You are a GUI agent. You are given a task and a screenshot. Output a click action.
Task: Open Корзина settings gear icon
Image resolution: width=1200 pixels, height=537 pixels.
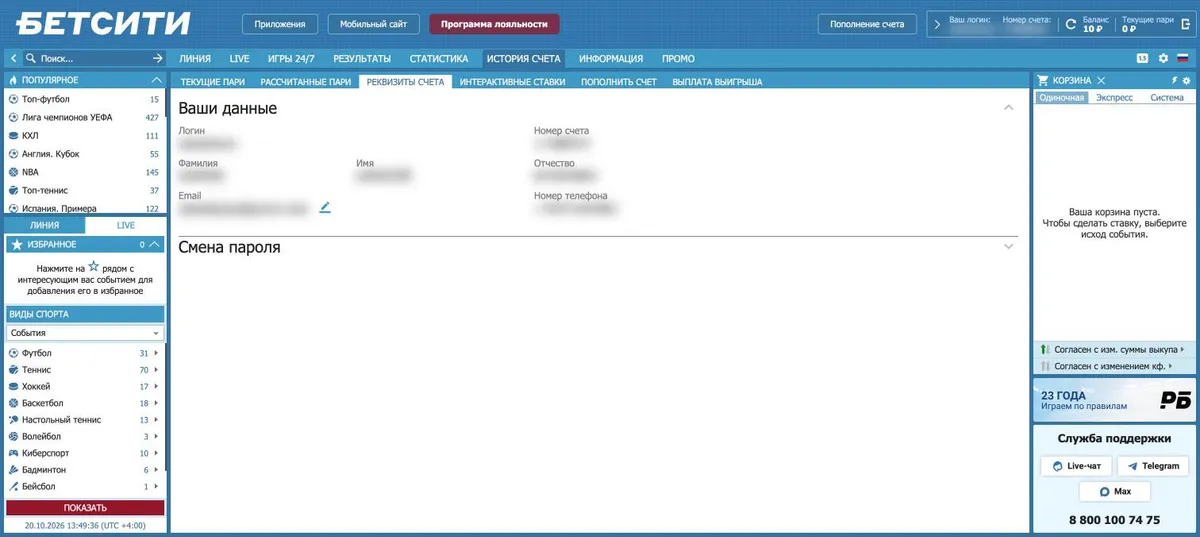tap(1186, 80)
